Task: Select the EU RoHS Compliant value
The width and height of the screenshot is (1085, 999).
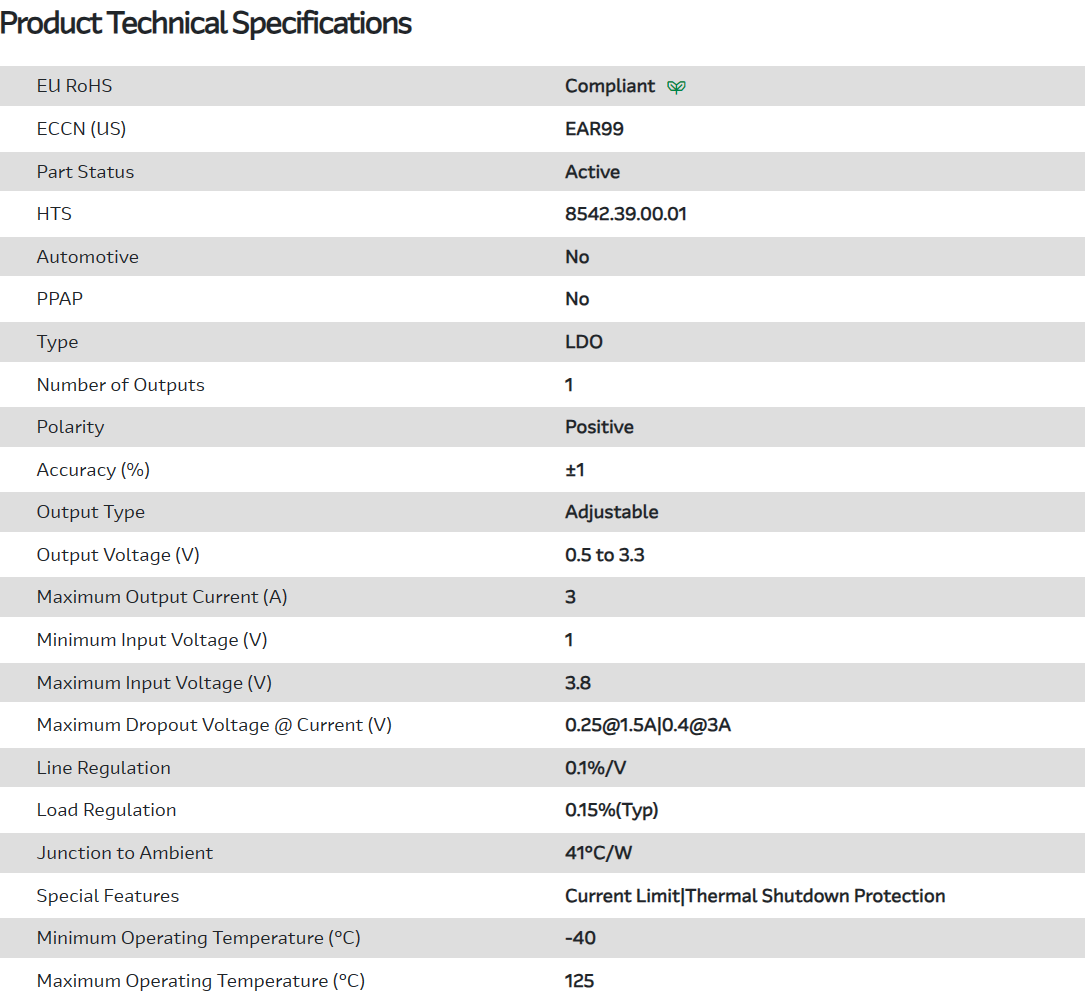Action: click(610, 86)
